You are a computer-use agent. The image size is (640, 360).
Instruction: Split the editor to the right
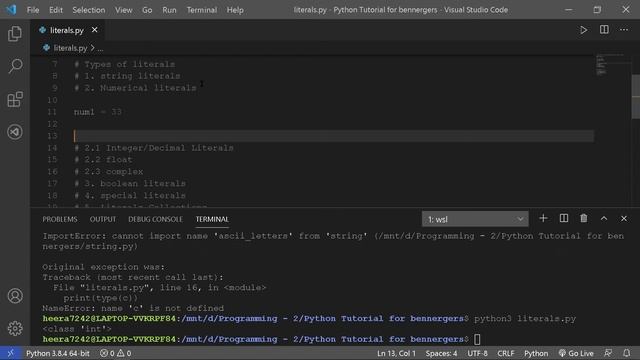(604, 30)
